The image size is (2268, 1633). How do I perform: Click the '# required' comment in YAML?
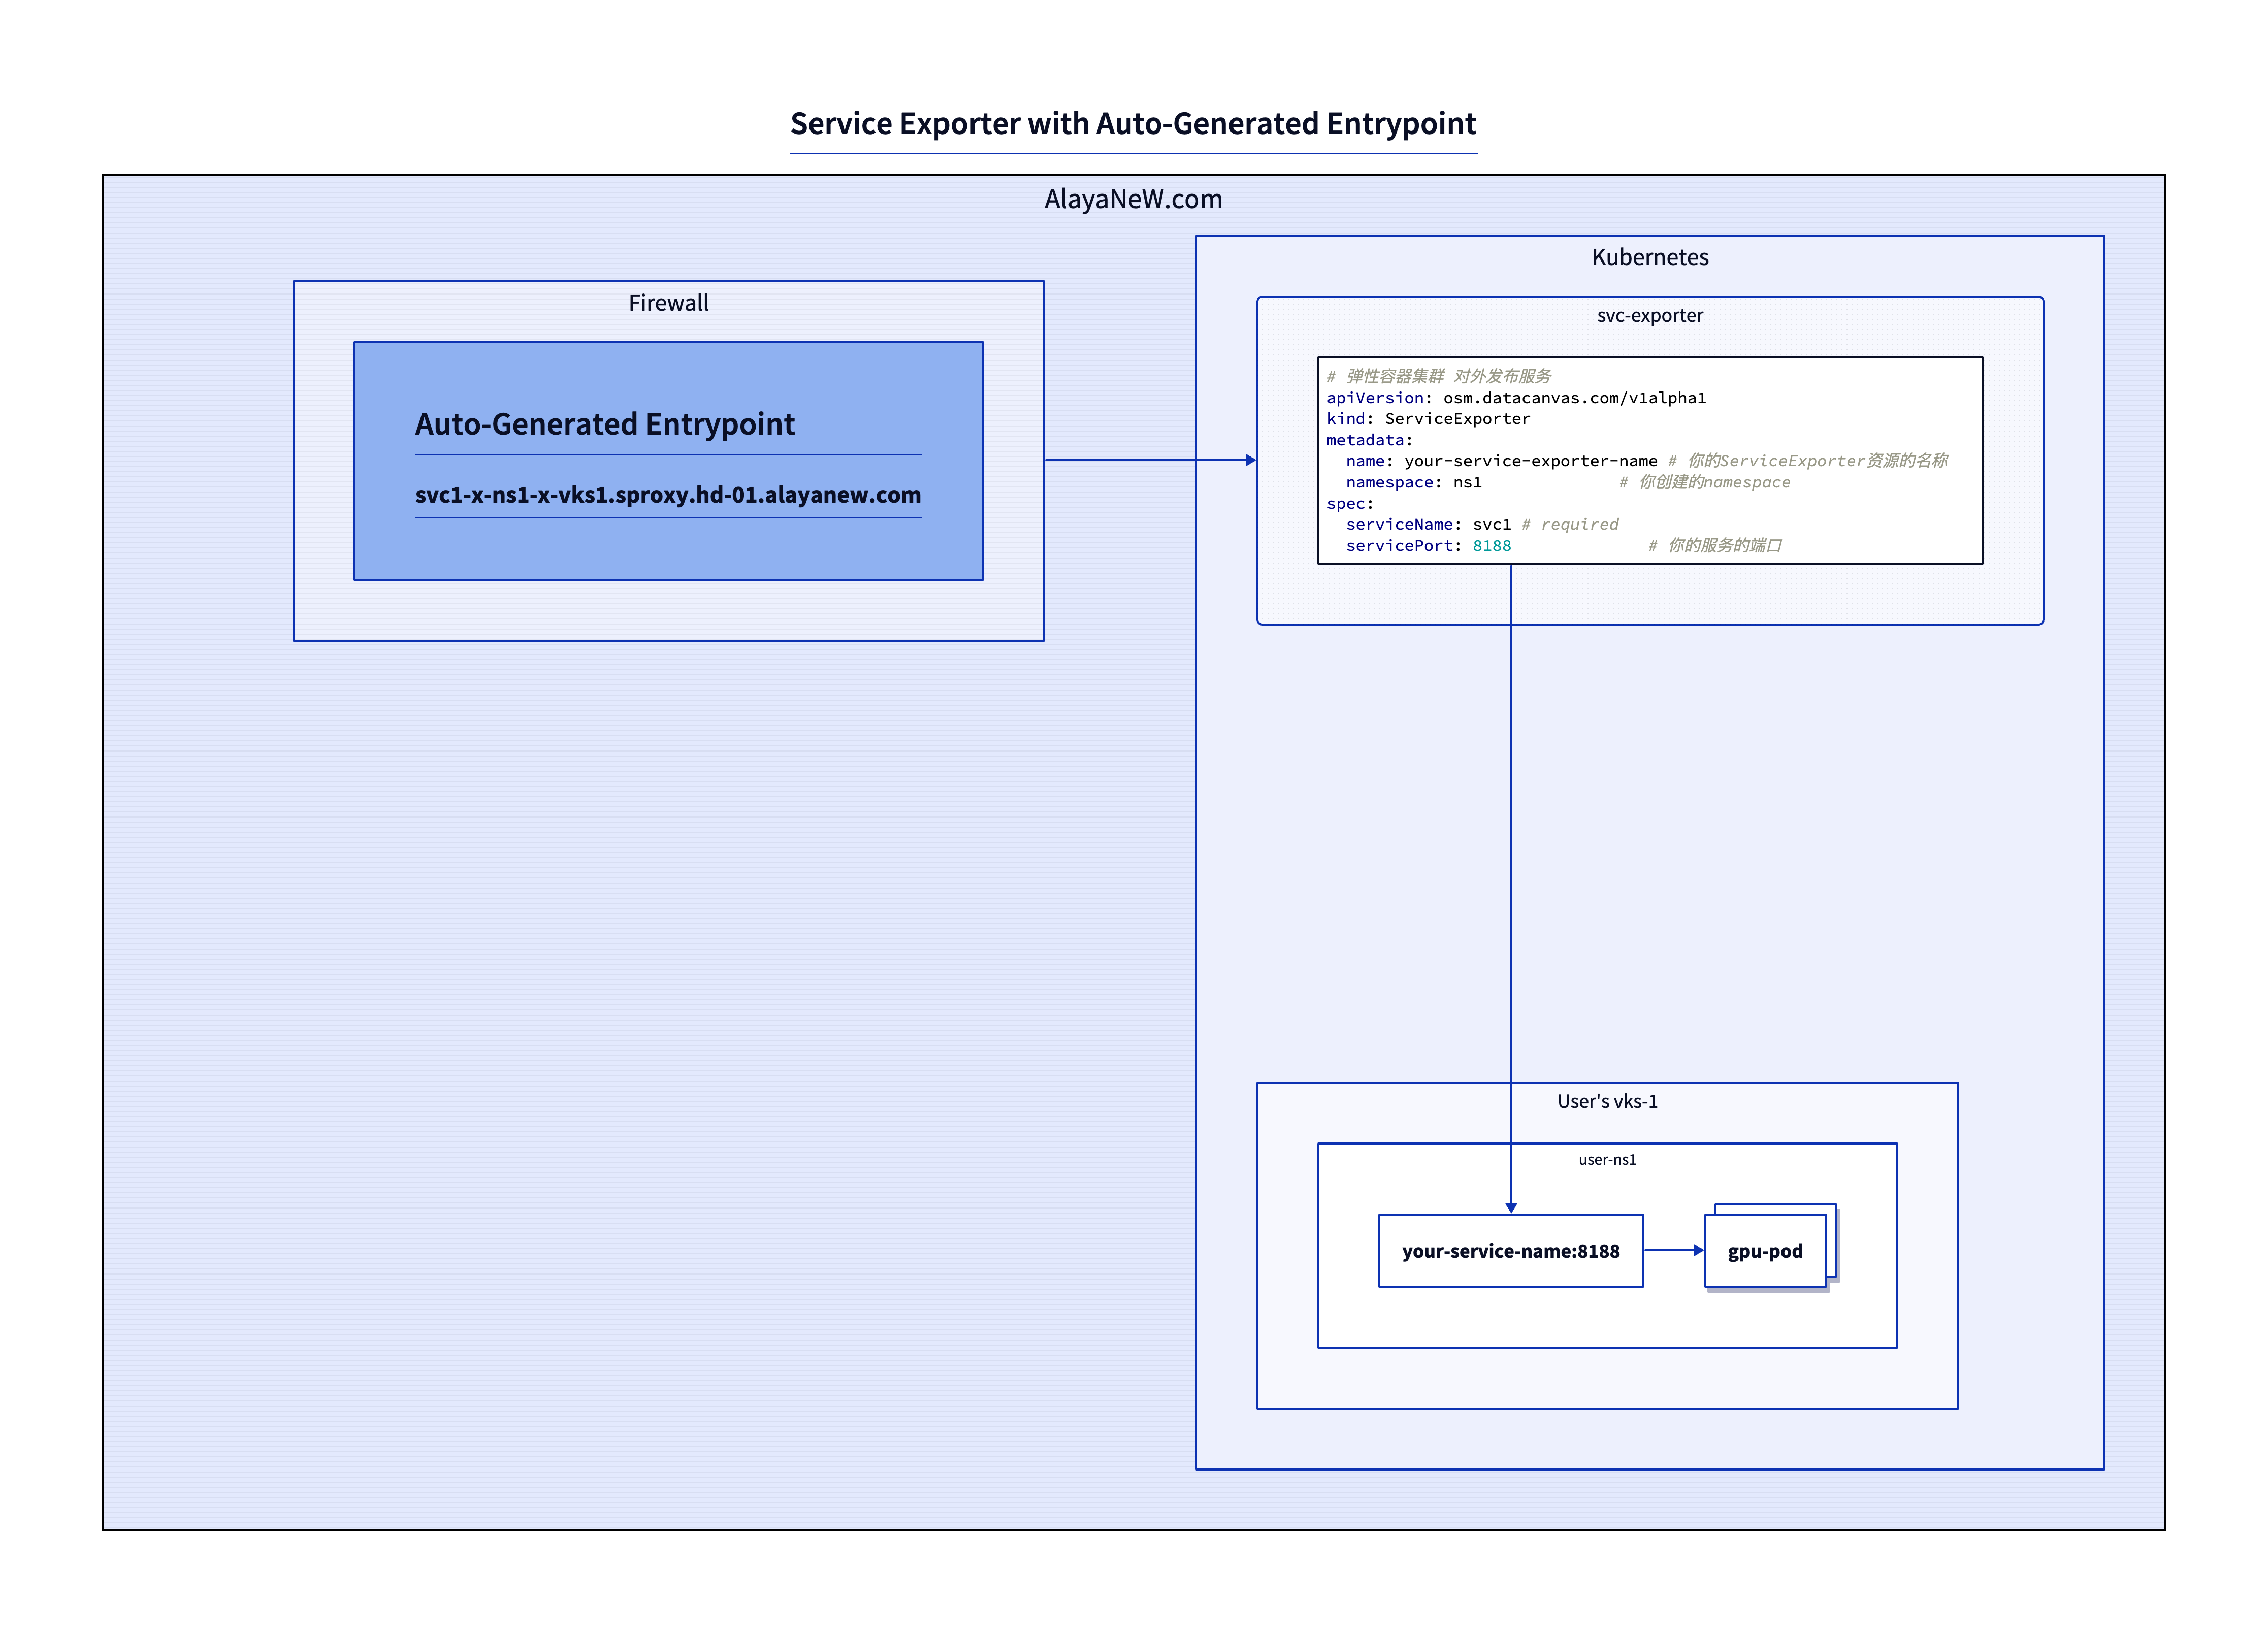pyautogui.click(x=1569, y=525)
